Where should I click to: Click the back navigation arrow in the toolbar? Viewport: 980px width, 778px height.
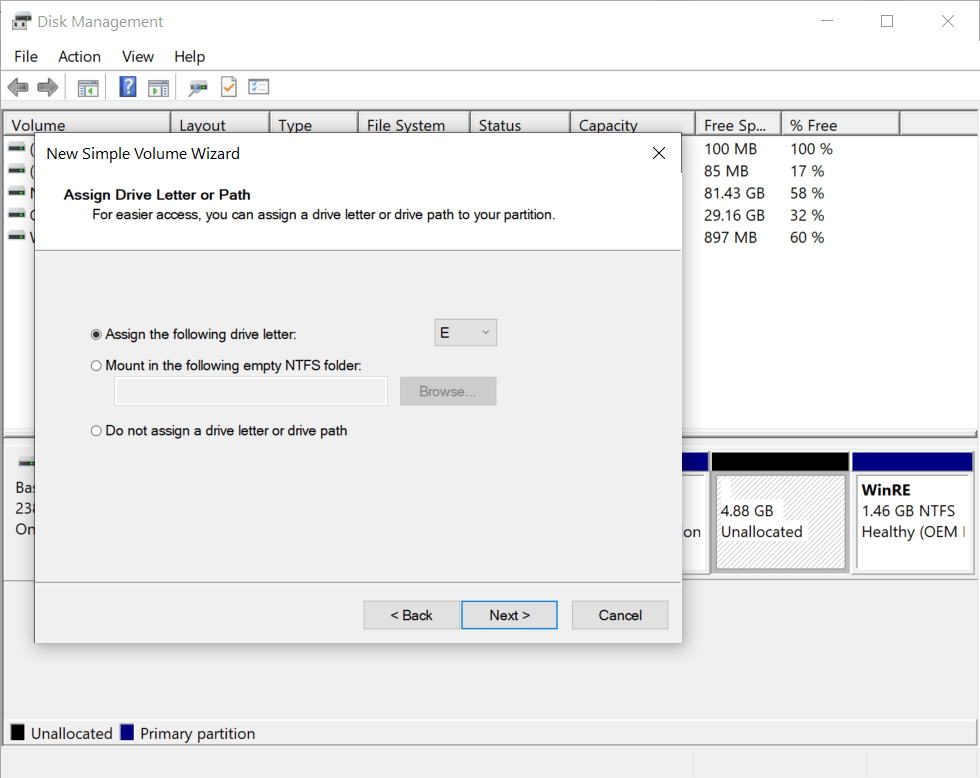point(18,87)
